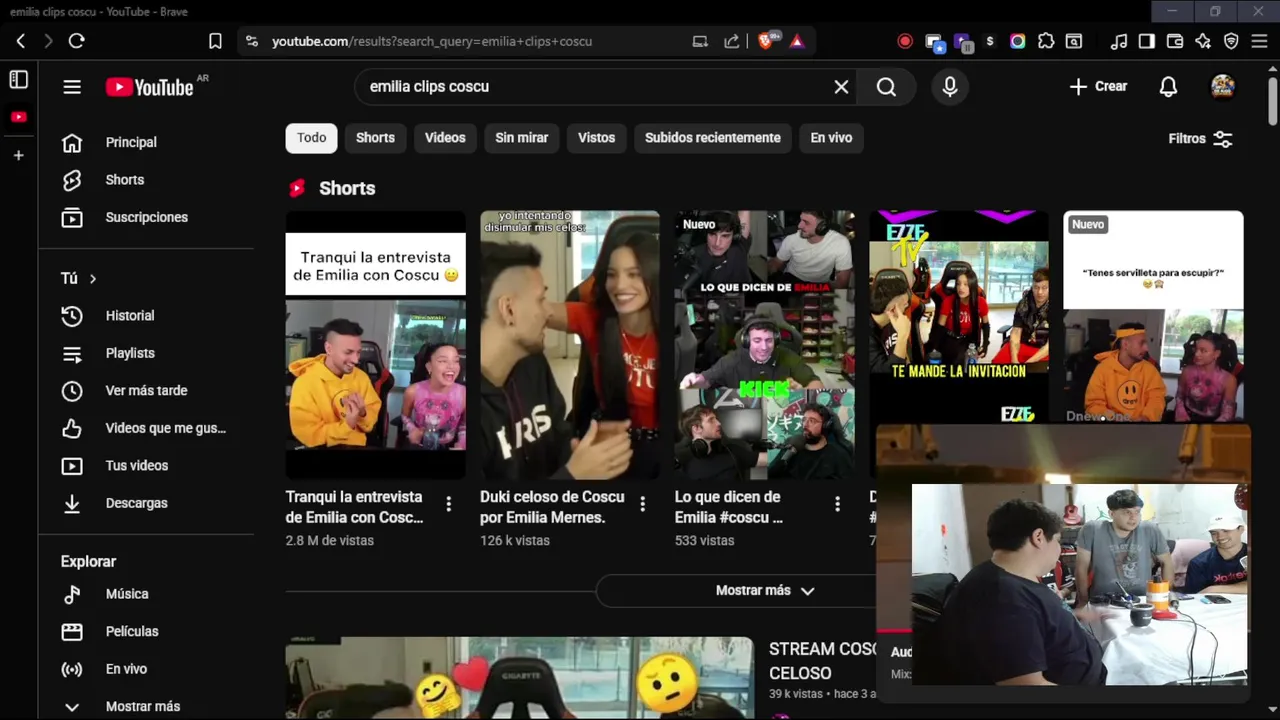Open Brave Leo AI sparkle icon
The image size is (1280, 720).
pyautogui.click(x=1203, y=41)
